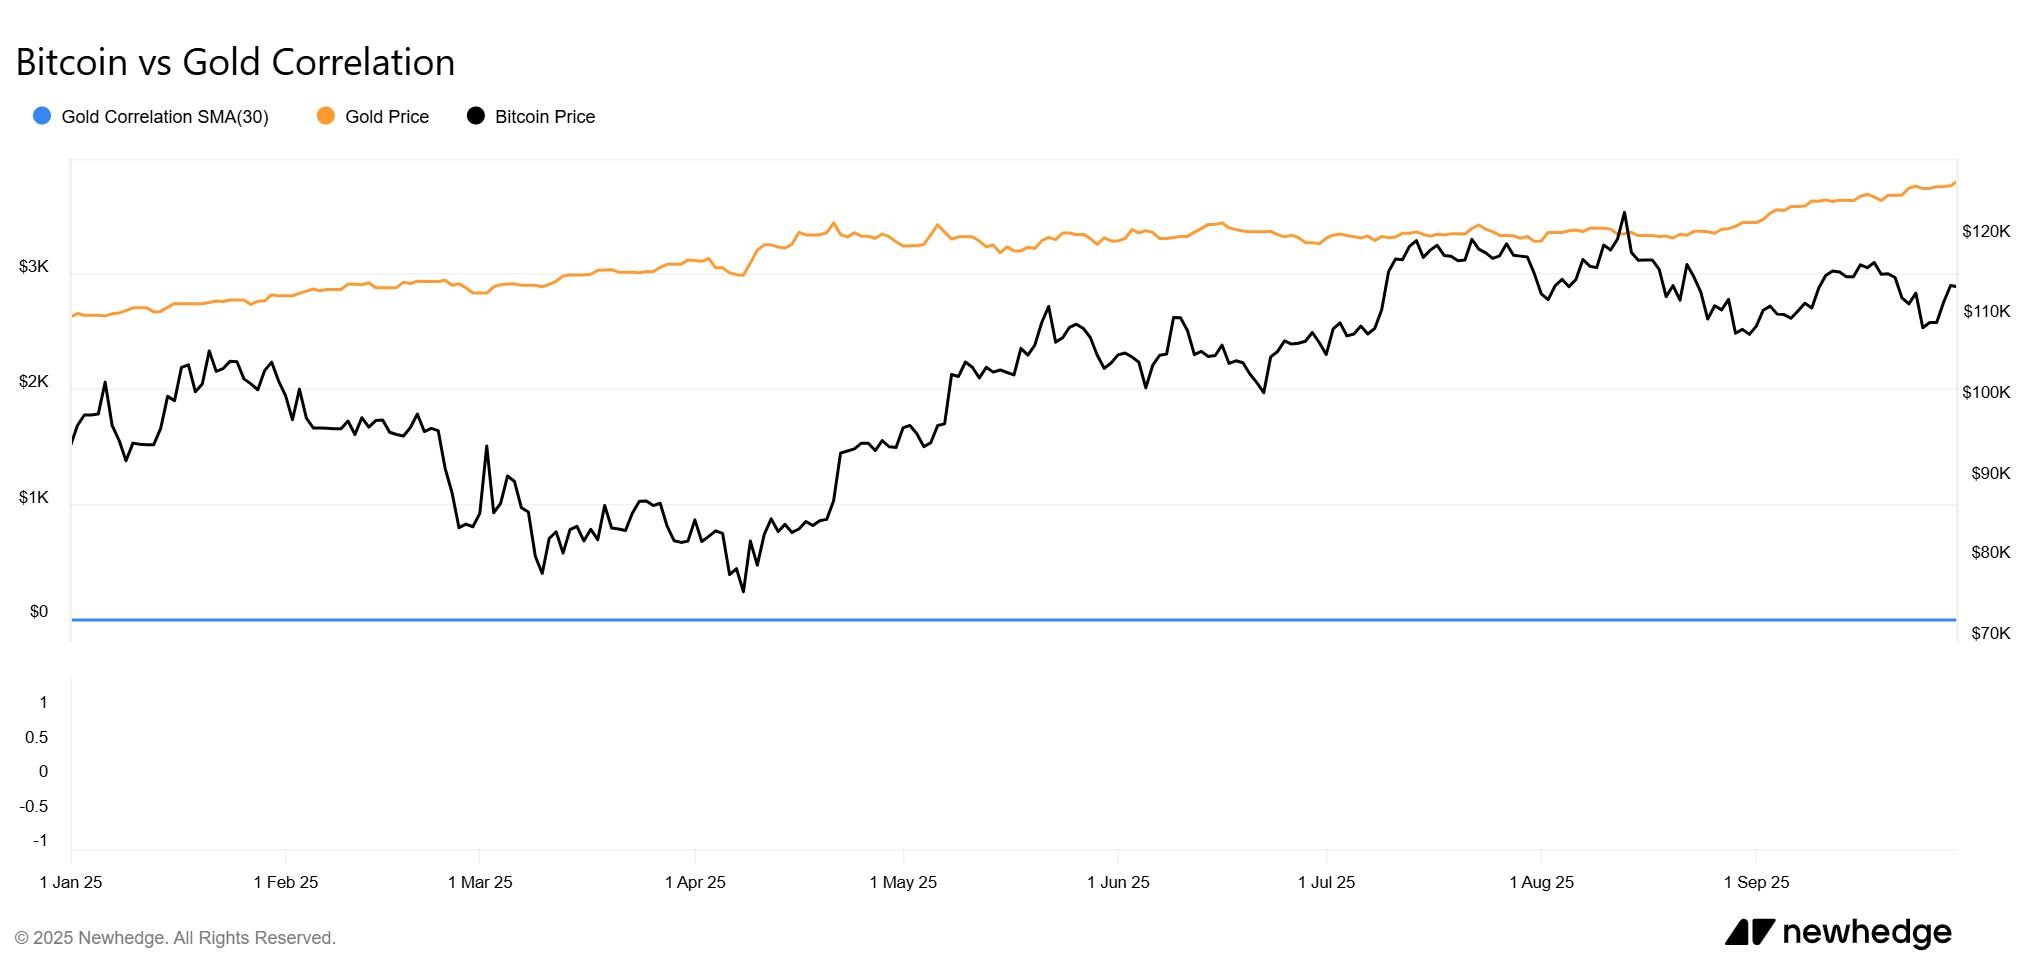Viewport: 2025px width, 975px height.
Task: Click the 1 Apr 25 date label
Action: tap(695, 882)
